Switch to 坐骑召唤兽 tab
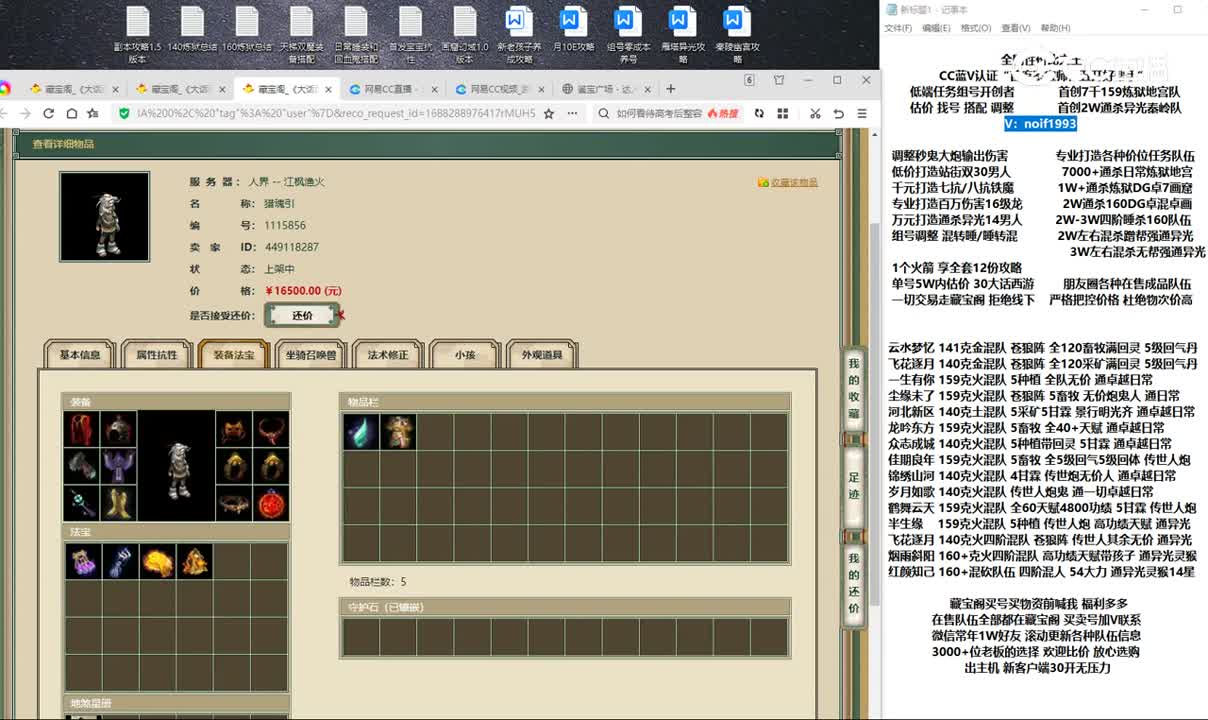The width and height of the screenshot is (1208, 720). [310, 355]
